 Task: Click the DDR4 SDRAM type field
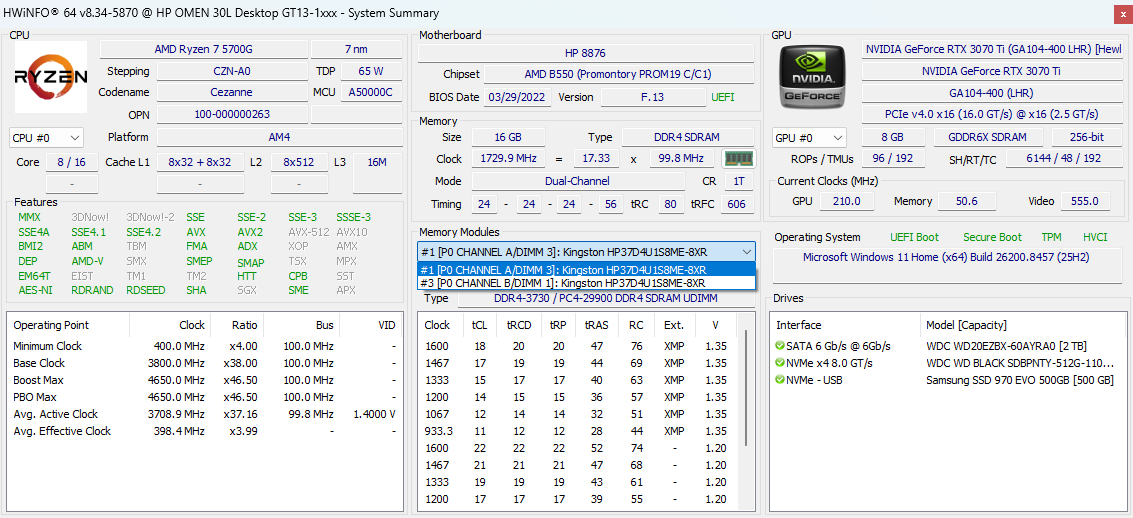(x=688, y=137)
